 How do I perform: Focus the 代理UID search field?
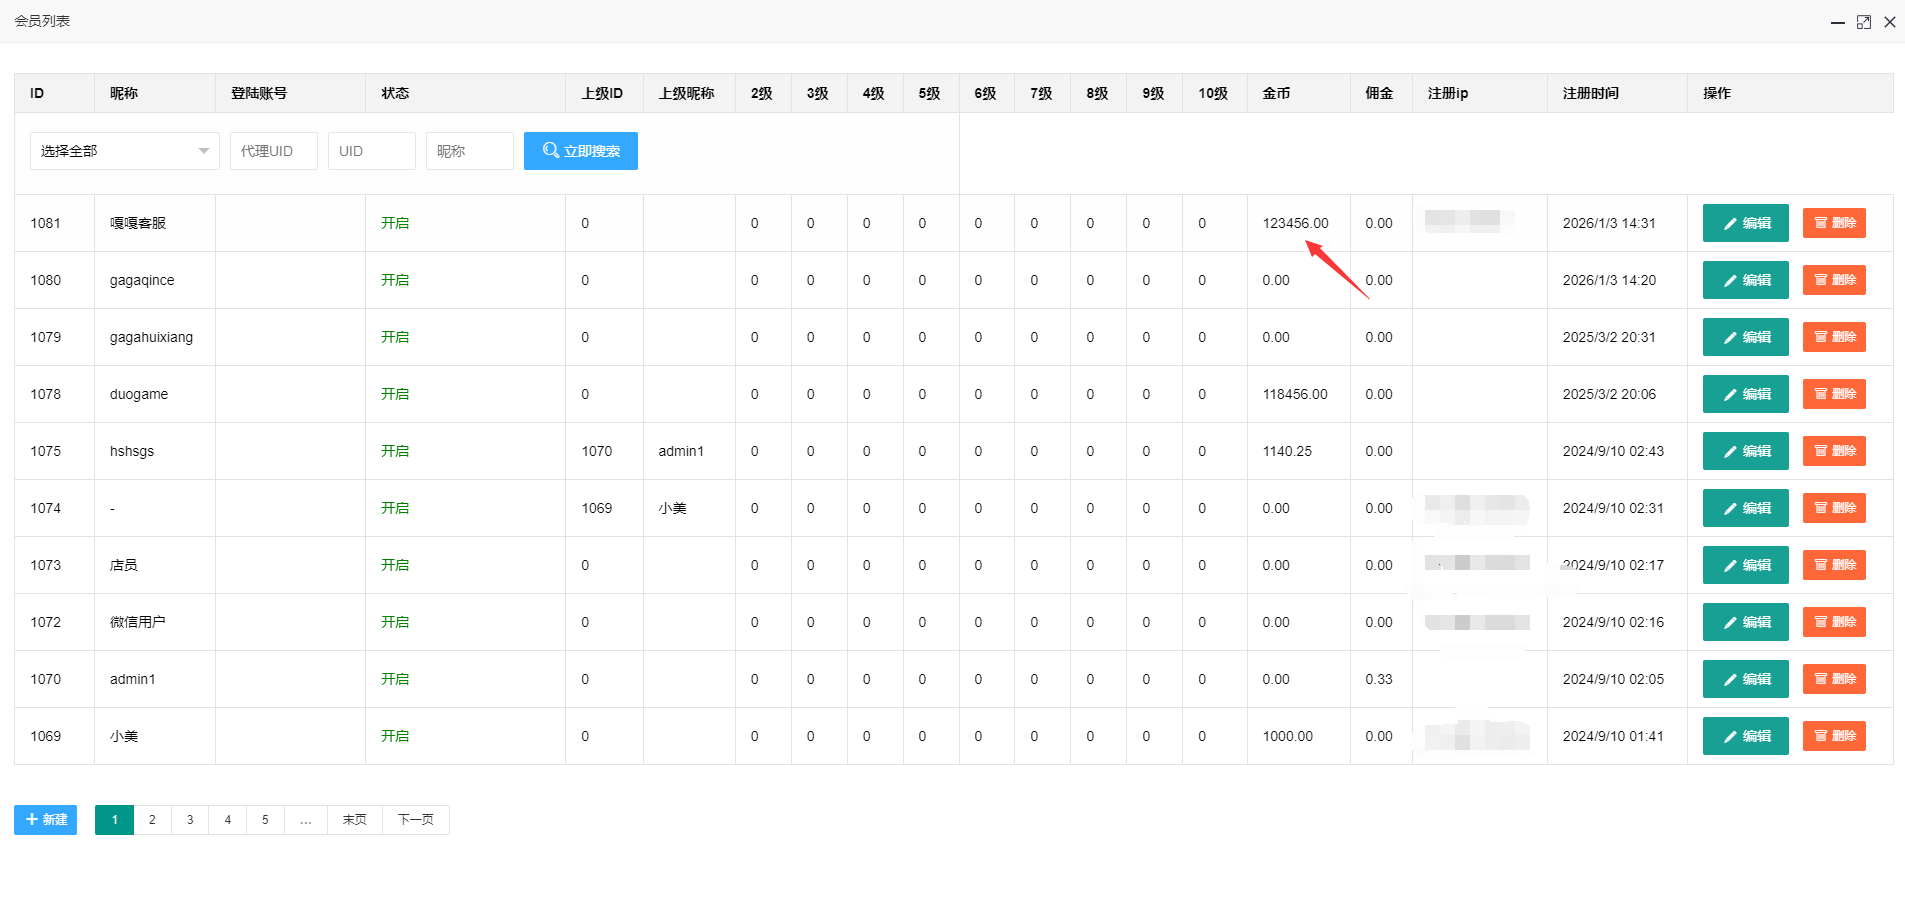pyautogui.click(x=273, y=151)
